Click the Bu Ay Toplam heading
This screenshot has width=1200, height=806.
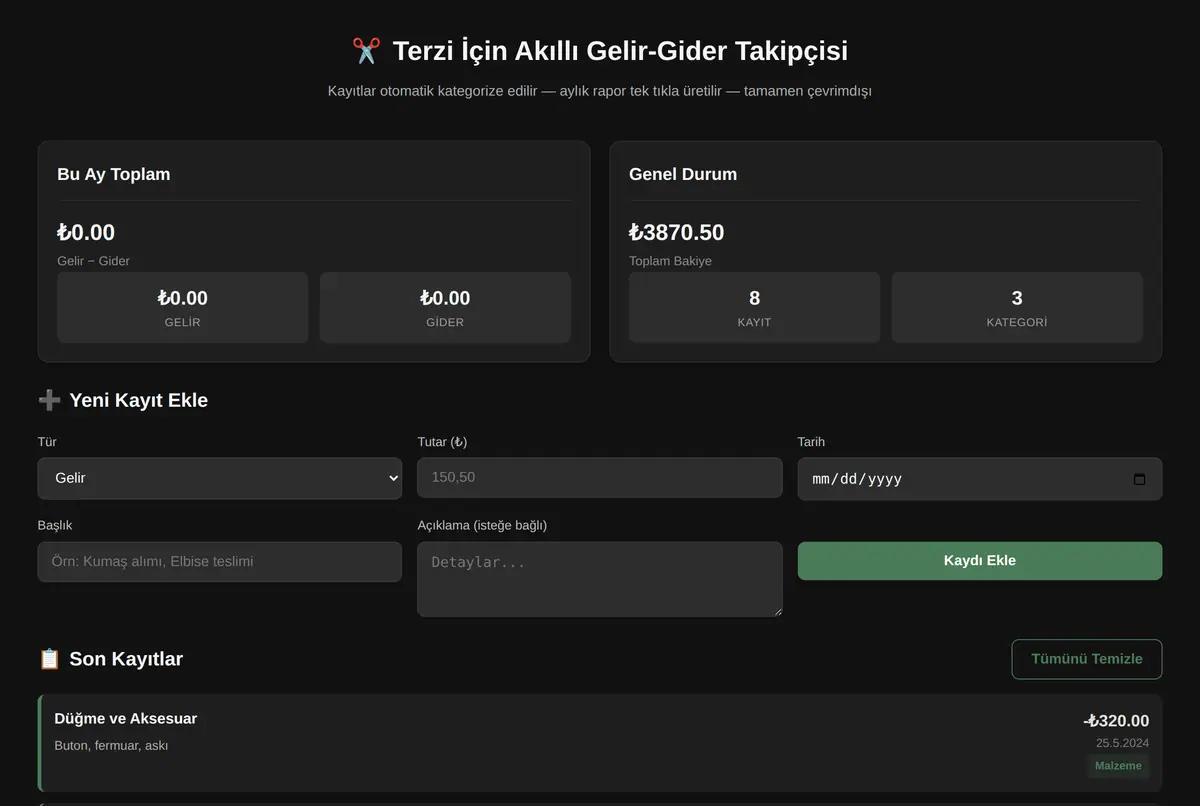pyautogui.click(x=114, y=174)
